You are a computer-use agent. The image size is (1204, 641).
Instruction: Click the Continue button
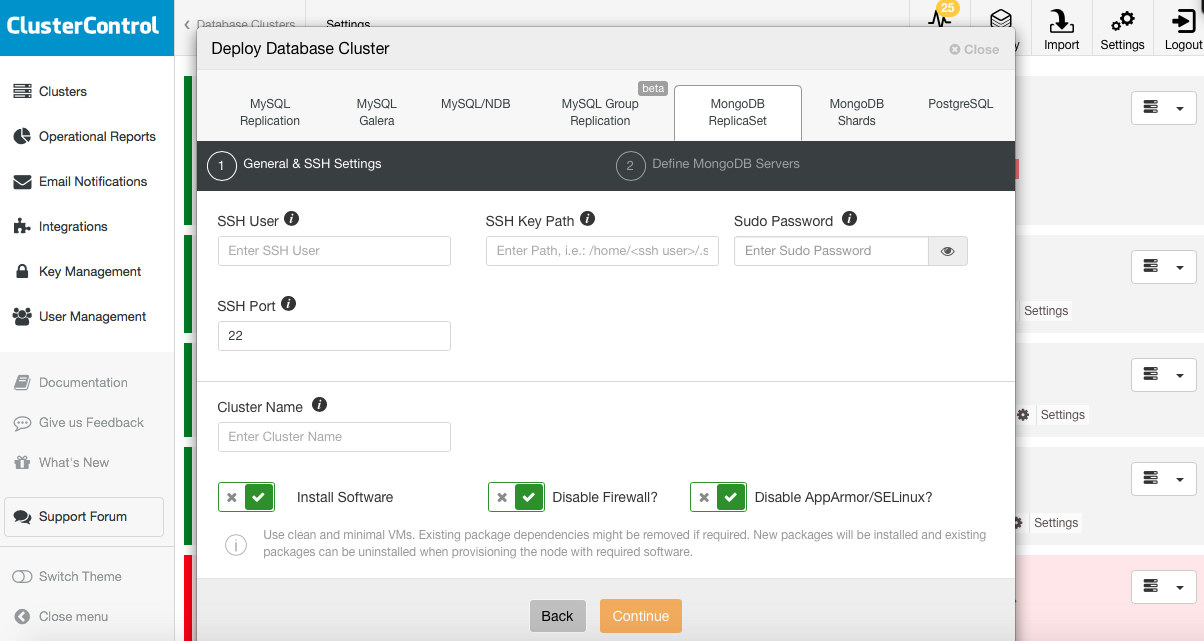point(641,616)
